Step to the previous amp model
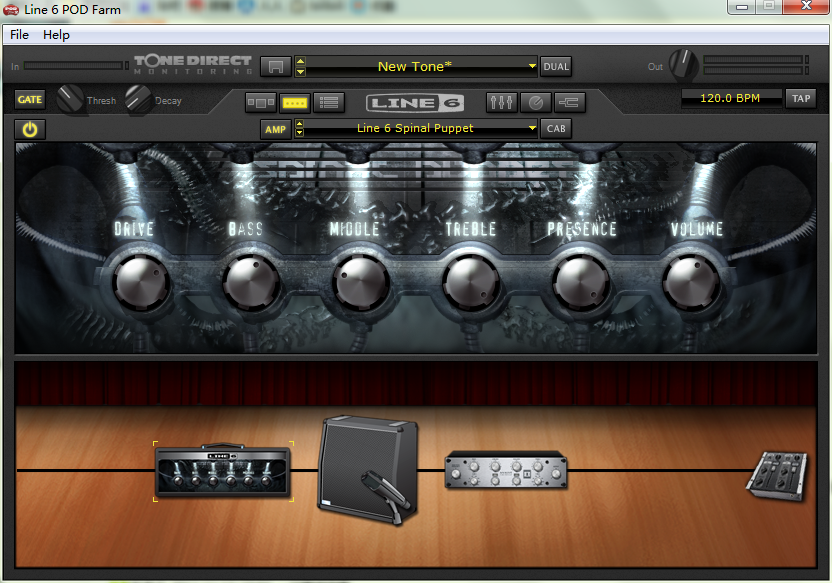The image size is (832, 583). (x=299, y=124)
